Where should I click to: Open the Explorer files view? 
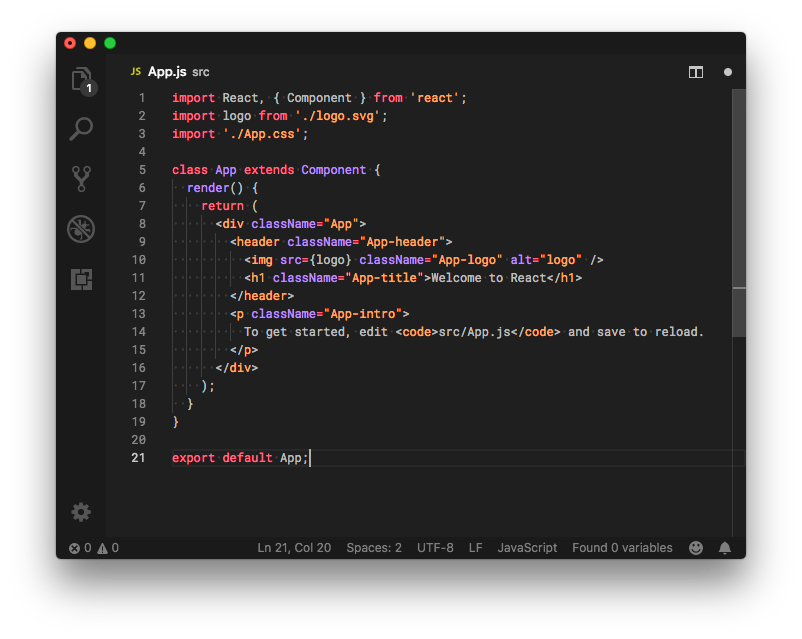click(x=82, y=80)
